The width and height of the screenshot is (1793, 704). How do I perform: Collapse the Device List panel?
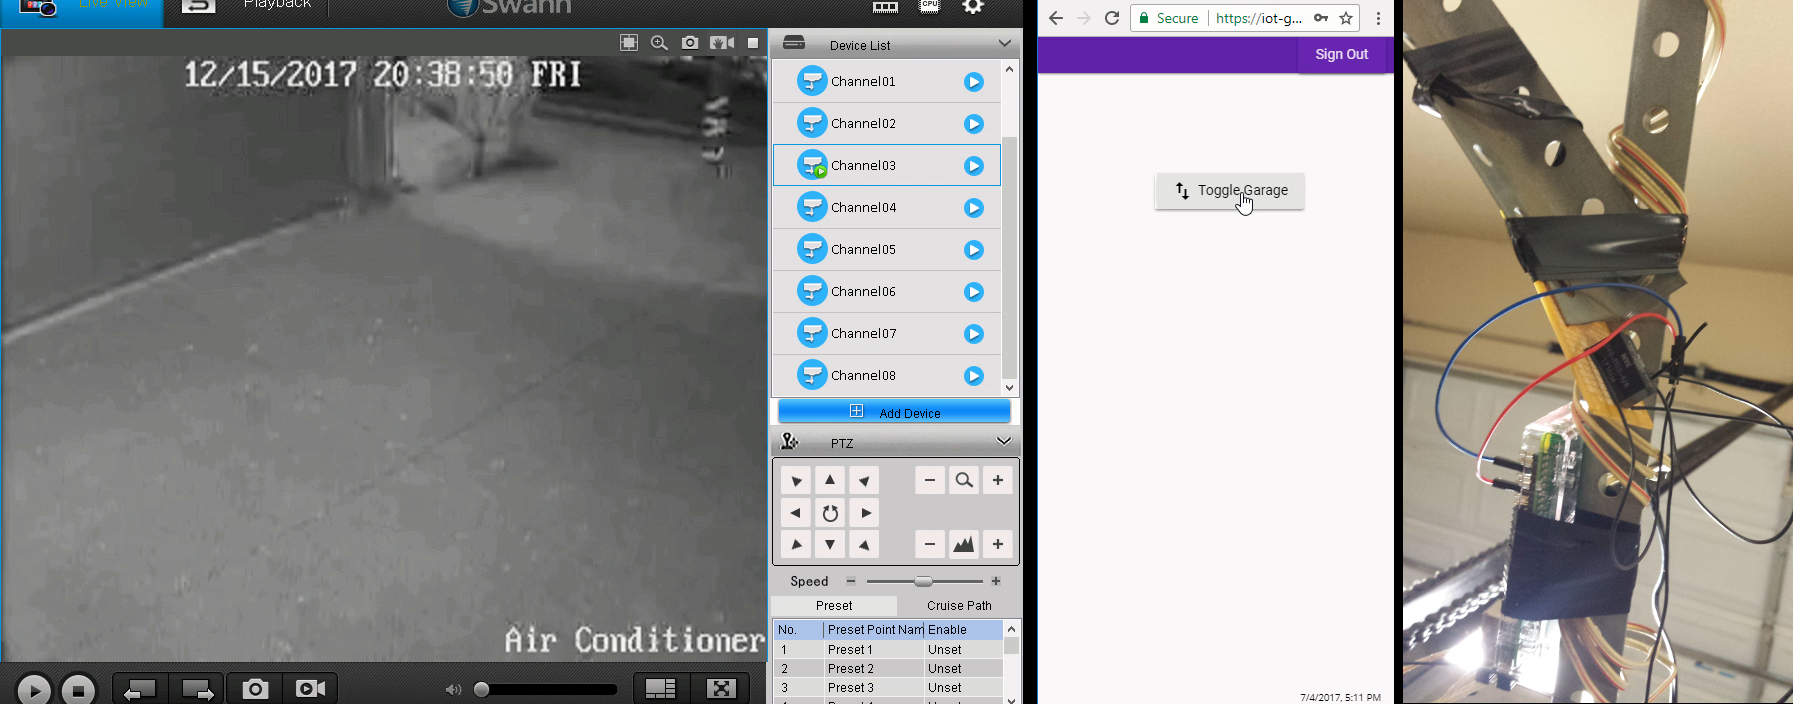[1005, 44]
